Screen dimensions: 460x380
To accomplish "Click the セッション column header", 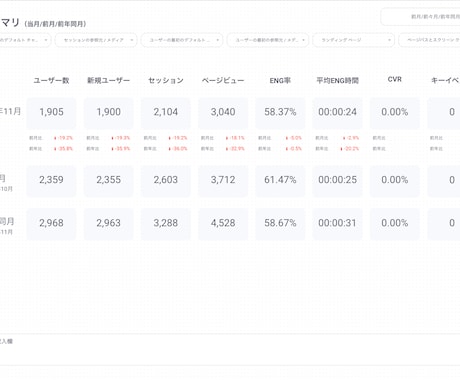I will 166,80.
